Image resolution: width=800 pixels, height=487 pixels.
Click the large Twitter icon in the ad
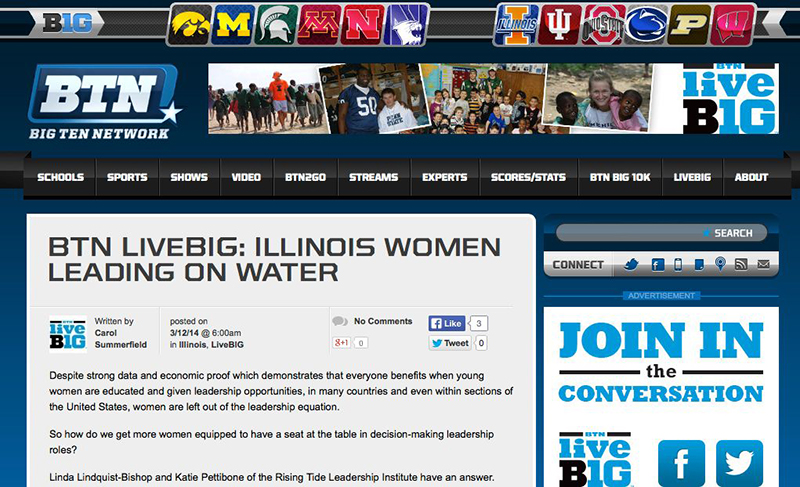click(x=739, y=463)
